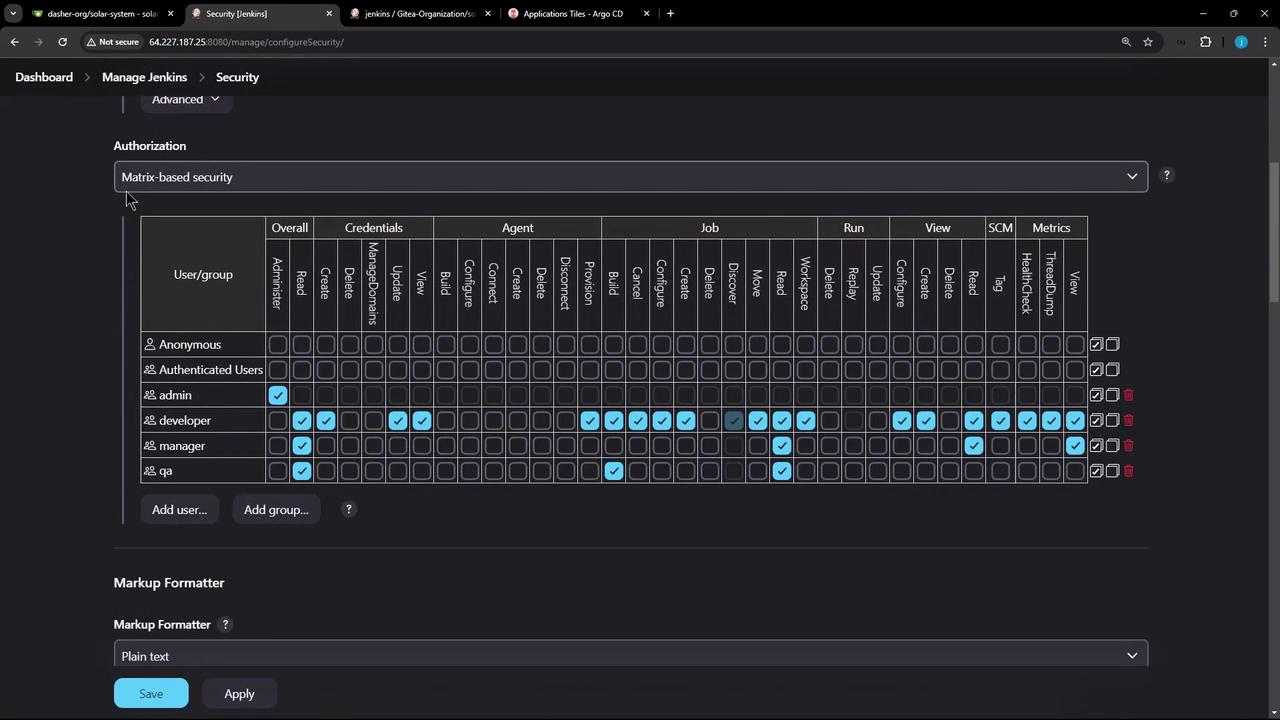
Task: Expand the Advanced options section
Action: pos(185,99)
